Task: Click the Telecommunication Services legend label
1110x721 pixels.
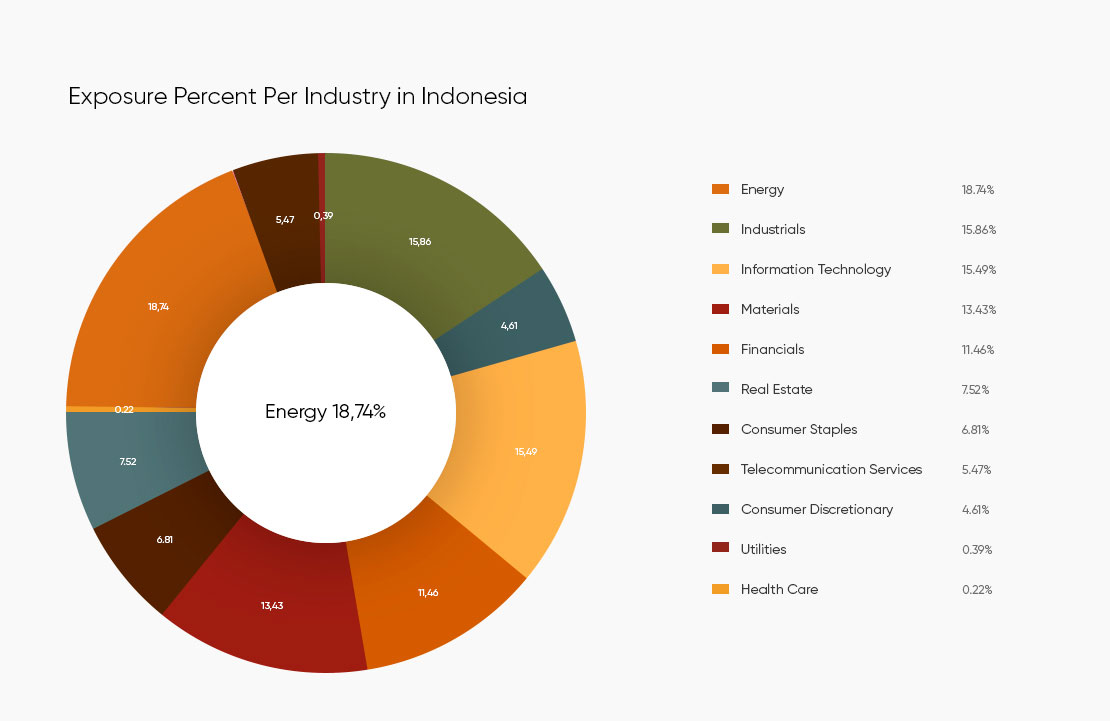Action: tap(831, 469)
